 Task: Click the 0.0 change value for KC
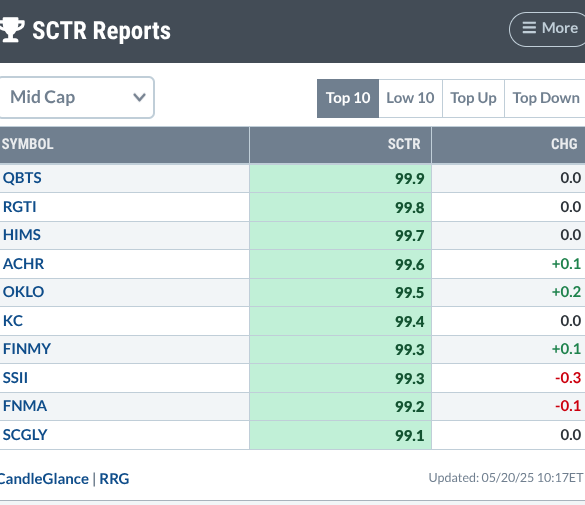point(570,321)
